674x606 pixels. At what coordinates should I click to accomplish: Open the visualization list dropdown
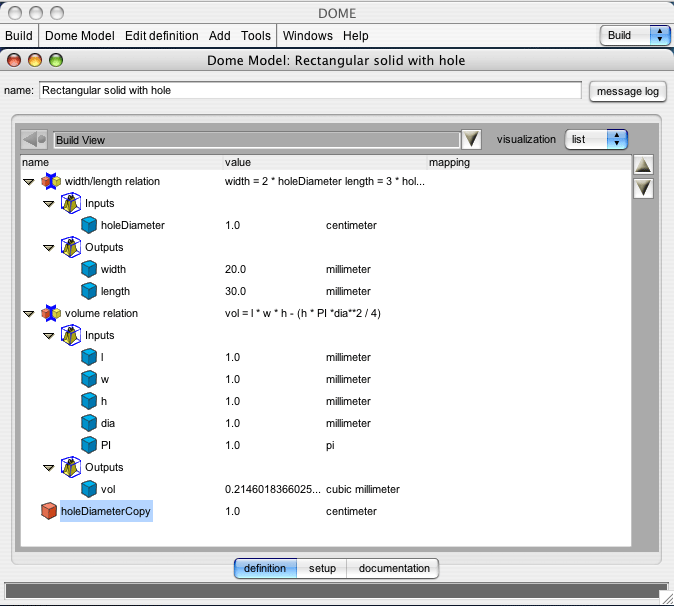[596, 139]
